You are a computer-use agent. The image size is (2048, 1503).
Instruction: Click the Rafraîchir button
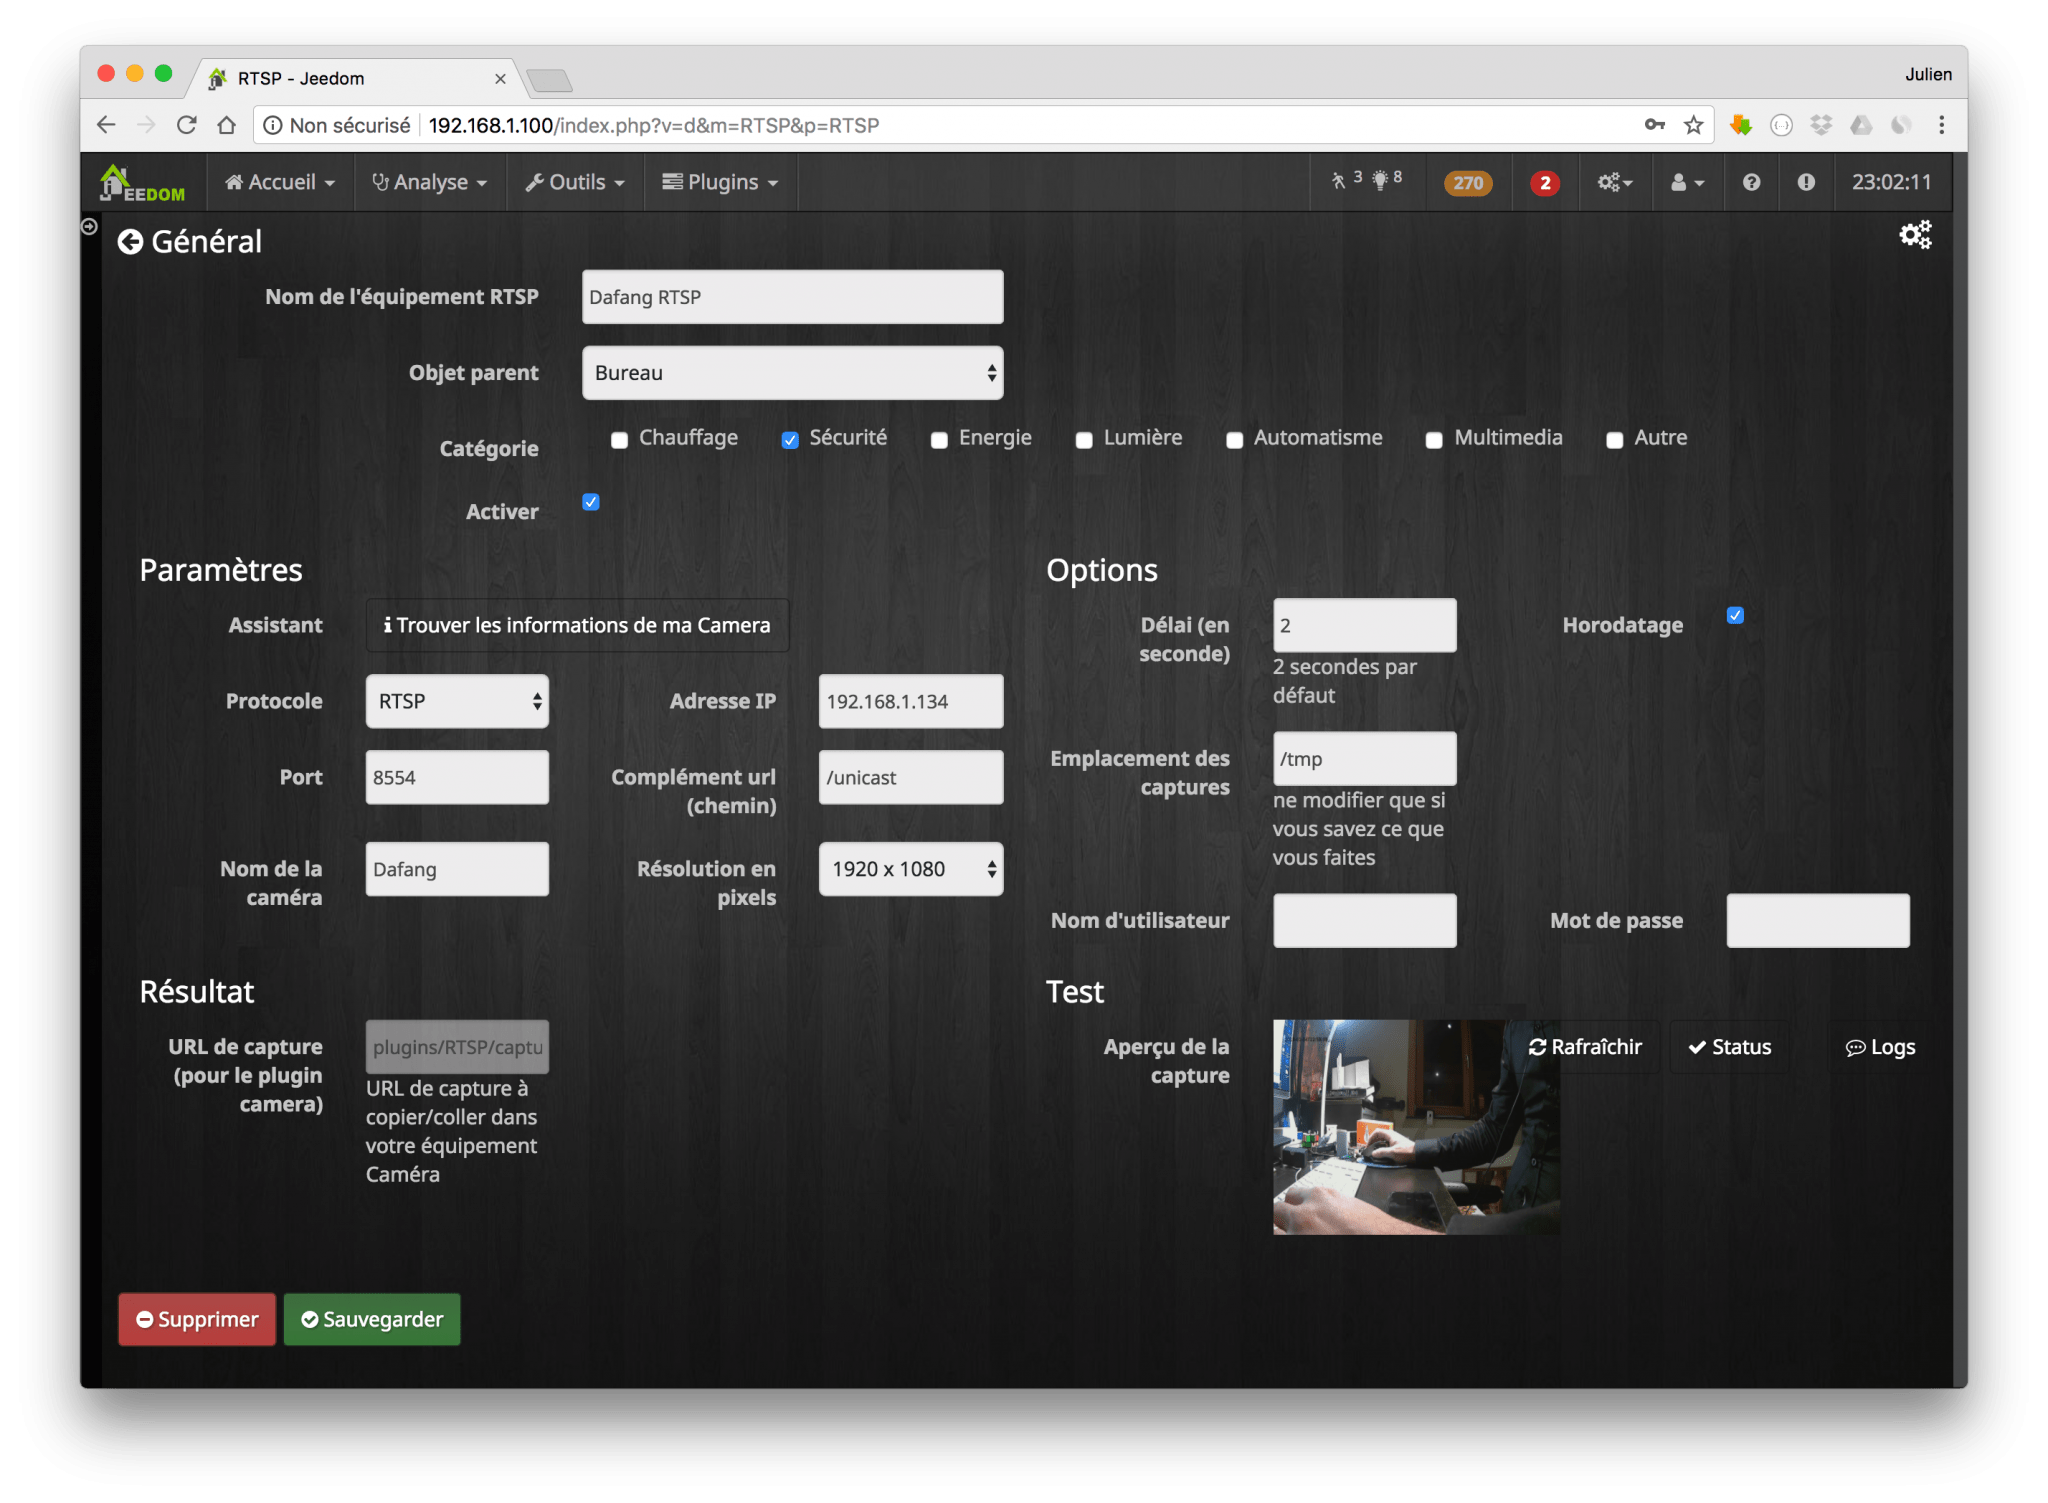[x=1585, y=1047]
